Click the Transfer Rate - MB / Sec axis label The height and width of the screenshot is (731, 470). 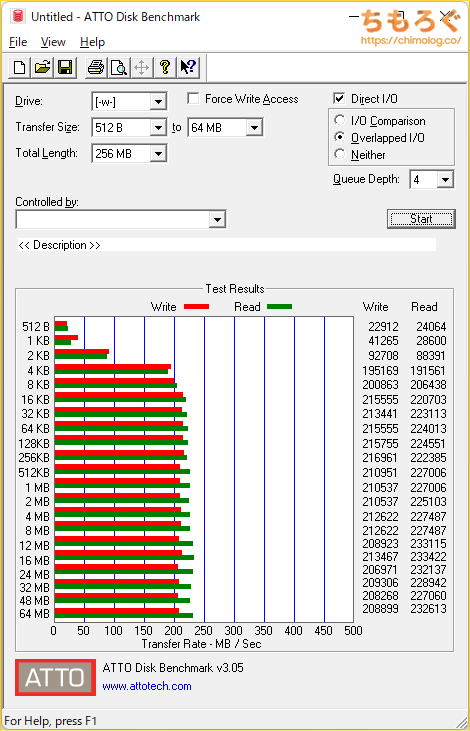click(201, 644)
